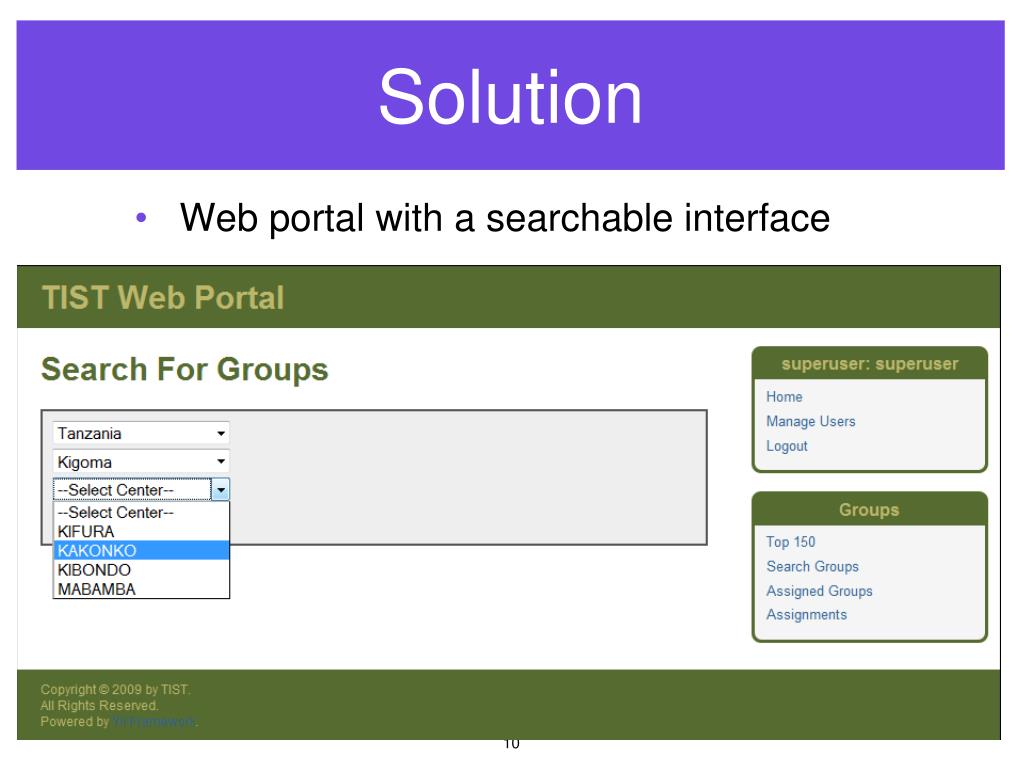Open the Tanzania country dropdown
Screen dimensions: 1023x767
point(141,433)
